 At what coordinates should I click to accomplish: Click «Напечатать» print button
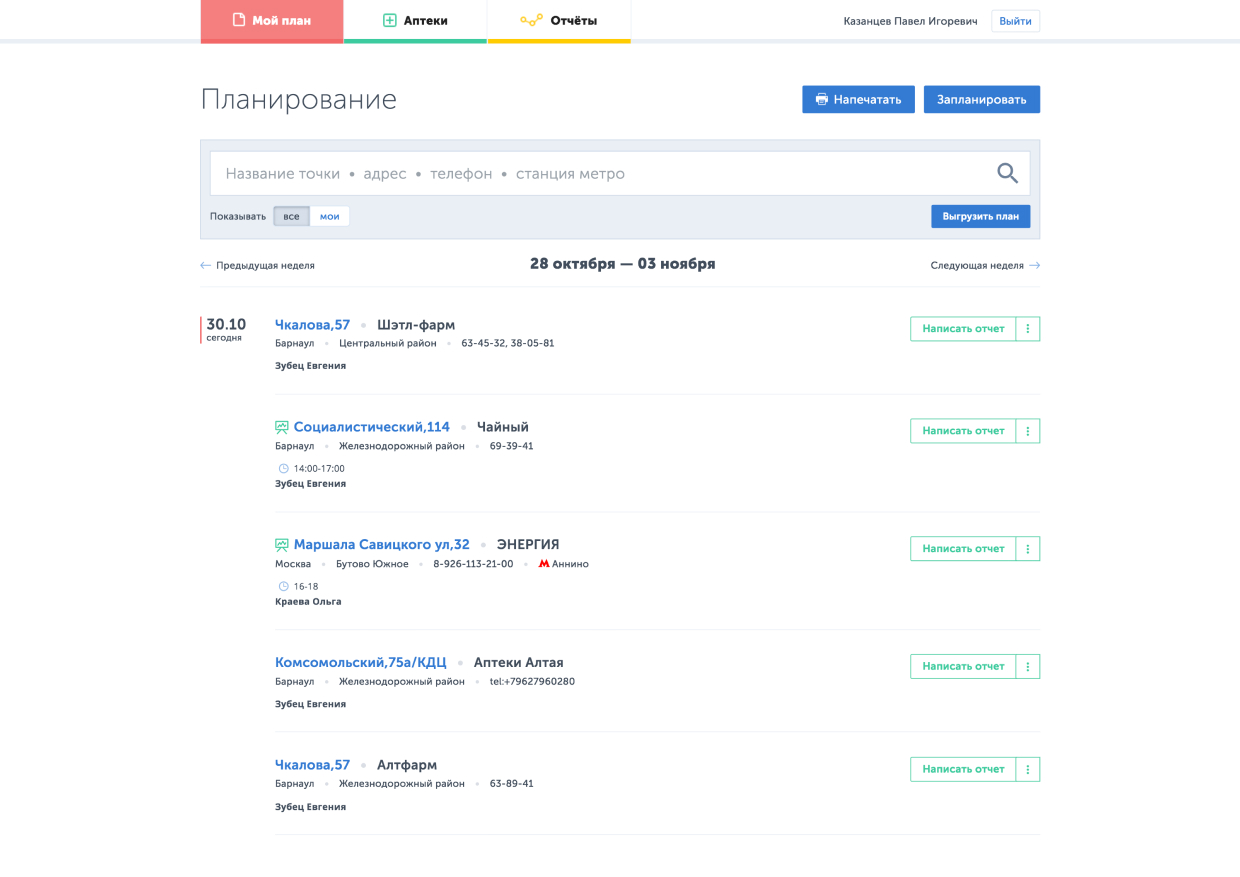click(858, 99)
